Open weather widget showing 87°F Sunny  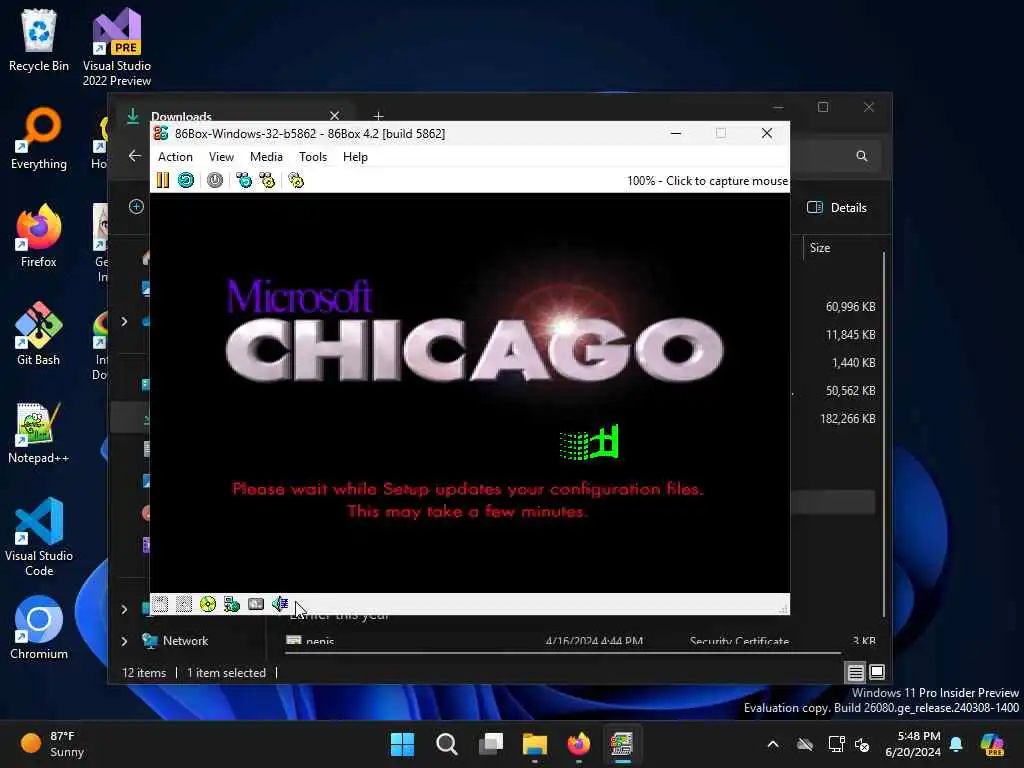tap(52, 744)
